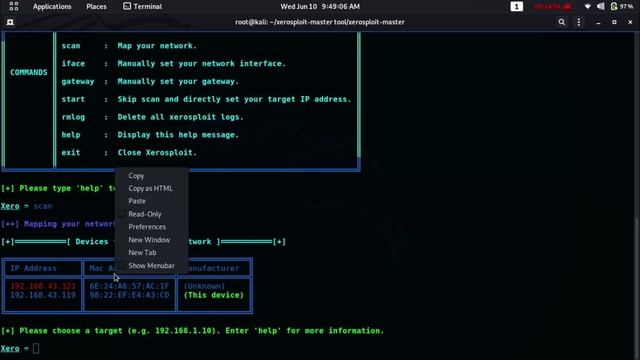
Task: Click MAC 6E:24:A6:57:AC:1F
Action: (129, 286)
